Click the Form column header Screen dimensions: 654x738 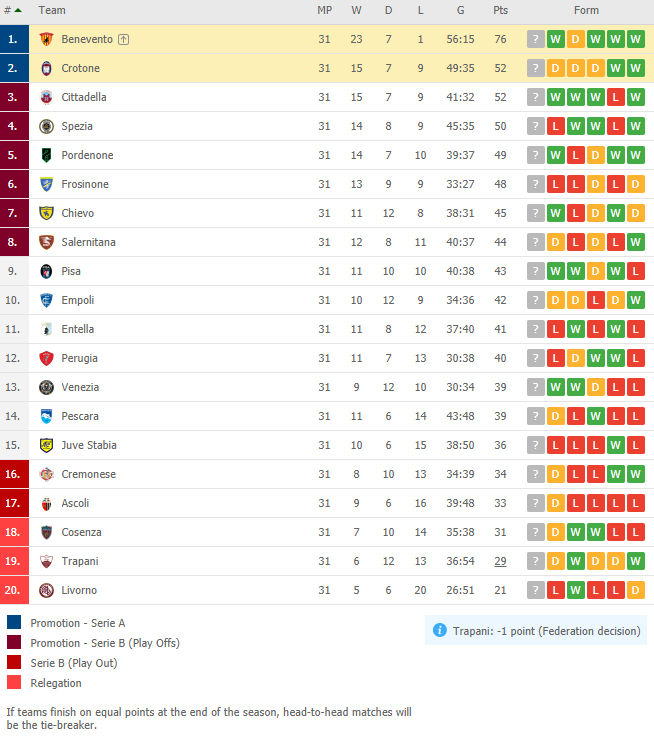click(586, 10)
